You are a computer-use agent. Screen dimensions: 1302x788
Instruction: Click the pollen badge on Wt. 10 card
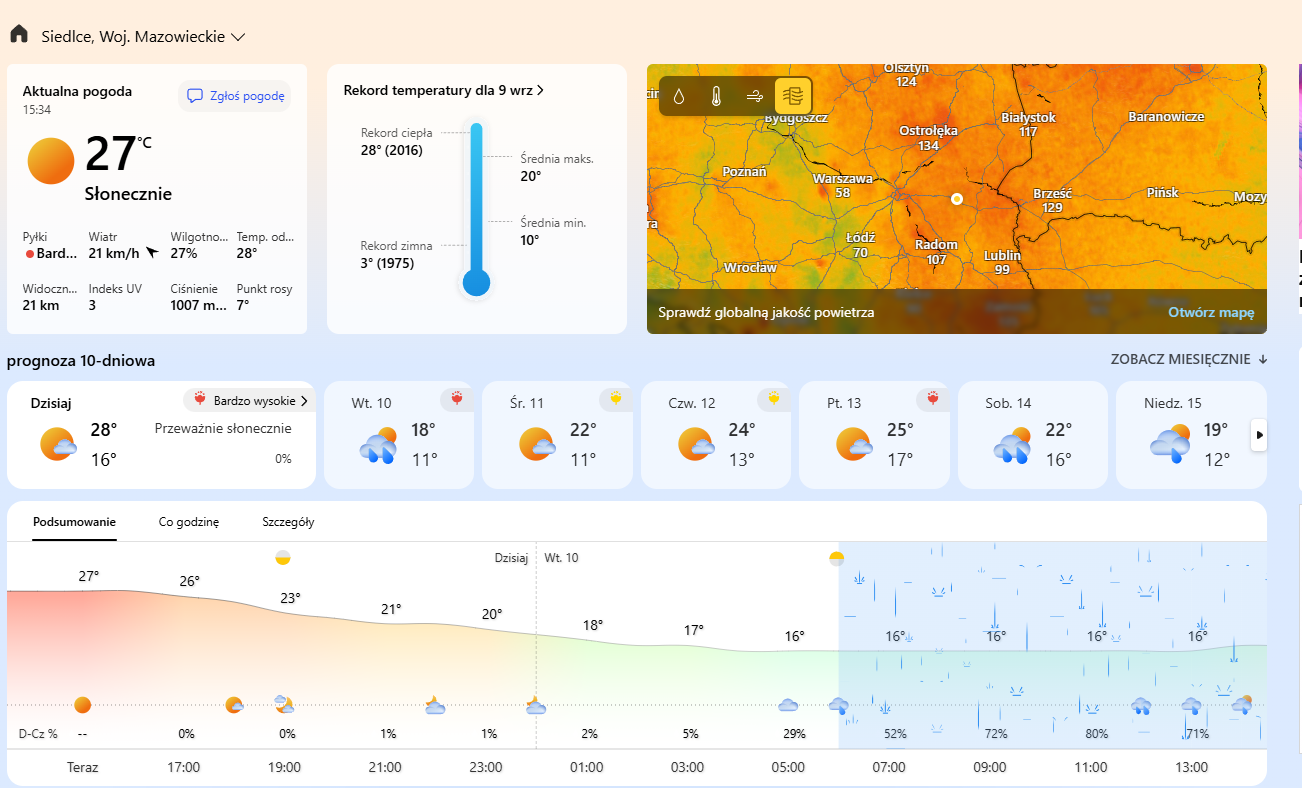(x=457, y=399)
